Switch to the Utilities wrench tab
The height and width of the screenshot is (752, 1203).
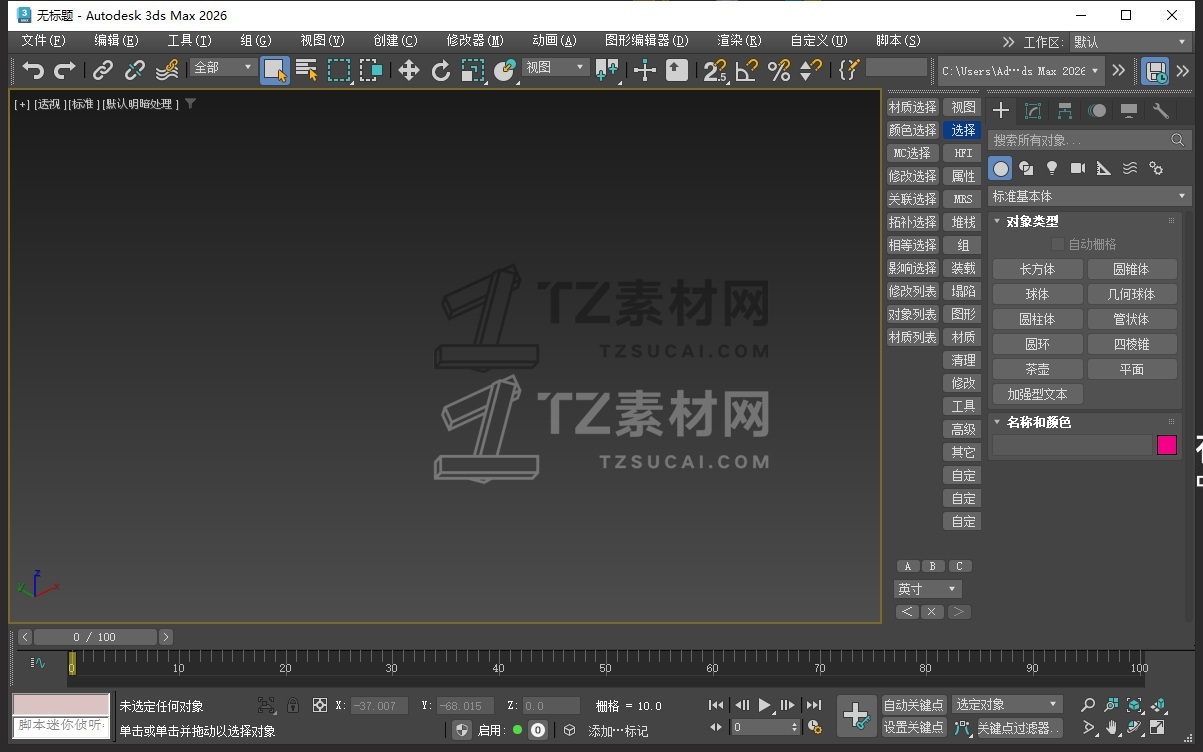coord(1161,110)
